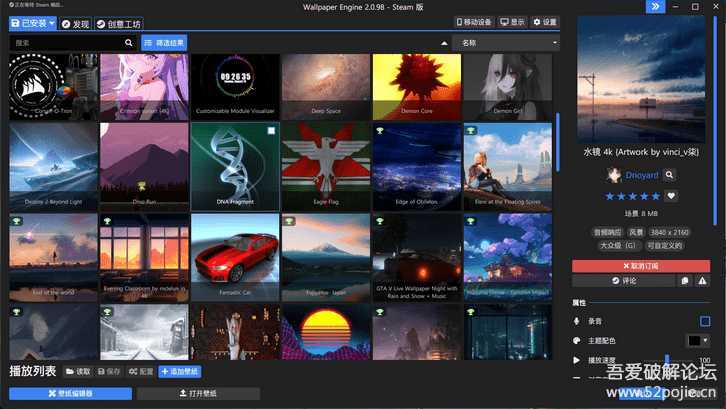Screen dimensions: 726x409
Task: Click the heart favorite icon under star rating
Action: point(671,196)
